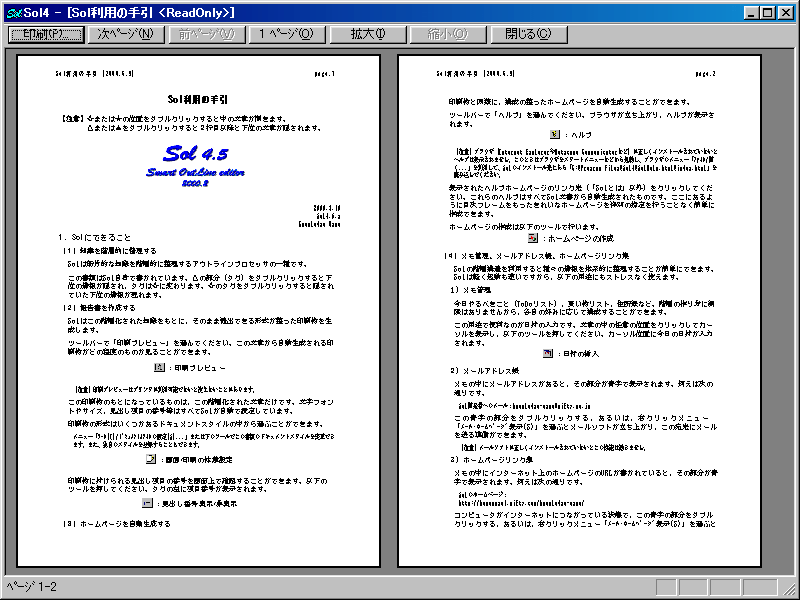The width and height of the screenshot is (800, 600).
Task: Click the resize grip in the status bar corner
Action: pyautogui.click(x=789, y=588)
